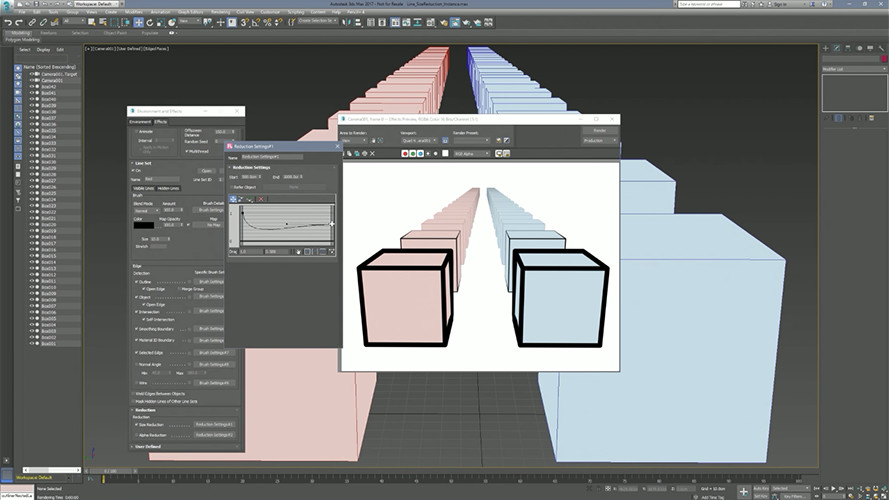This screenshot has width=889, height=500.
Task: Click the Render button in render window
Action: pyautogui.click(x=600, y=130)
